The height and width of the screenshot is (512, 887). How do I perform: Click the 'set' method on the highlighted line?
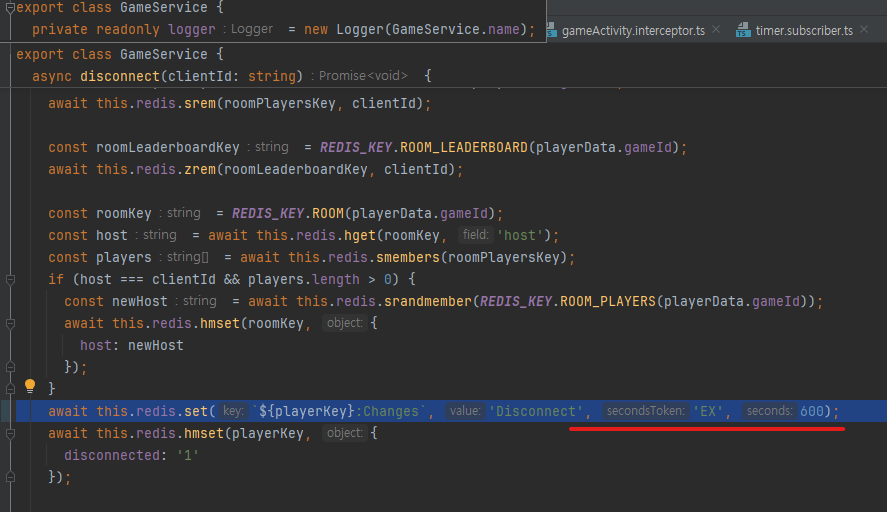(x=196, y=411)
